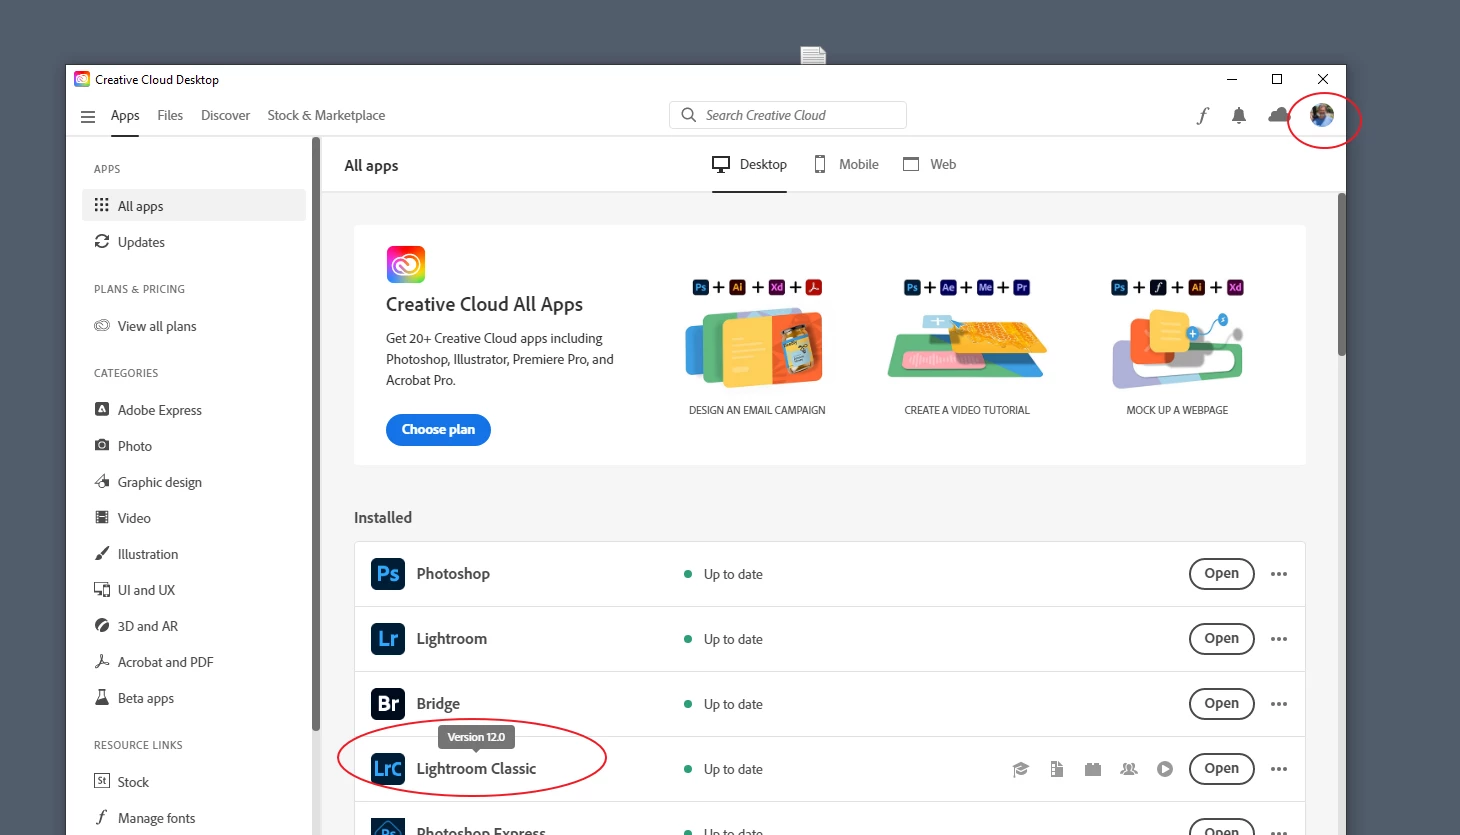The width and height of the screenshot is (1460, 835).
Task: Open Lightroom Classic plugins brick icon
Action: (x=1093, y=769)
